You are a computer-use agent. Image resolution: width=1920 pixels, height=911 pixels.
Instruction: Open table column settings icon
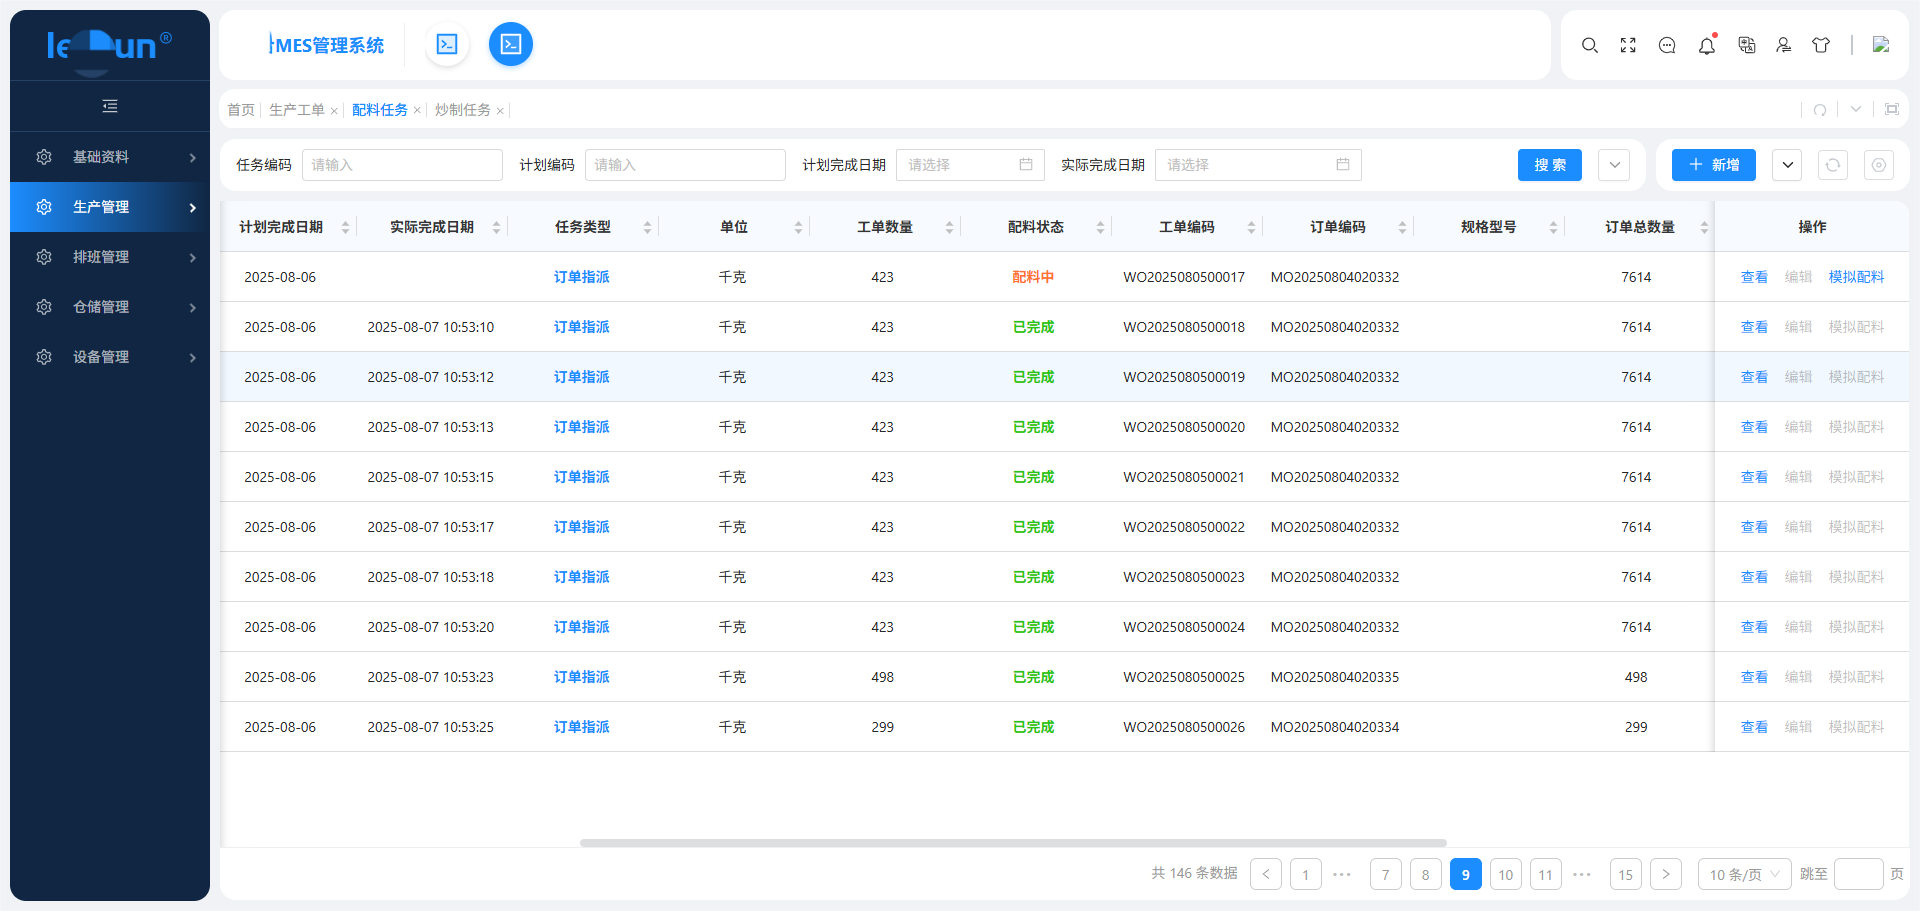tap(1879, 165)
